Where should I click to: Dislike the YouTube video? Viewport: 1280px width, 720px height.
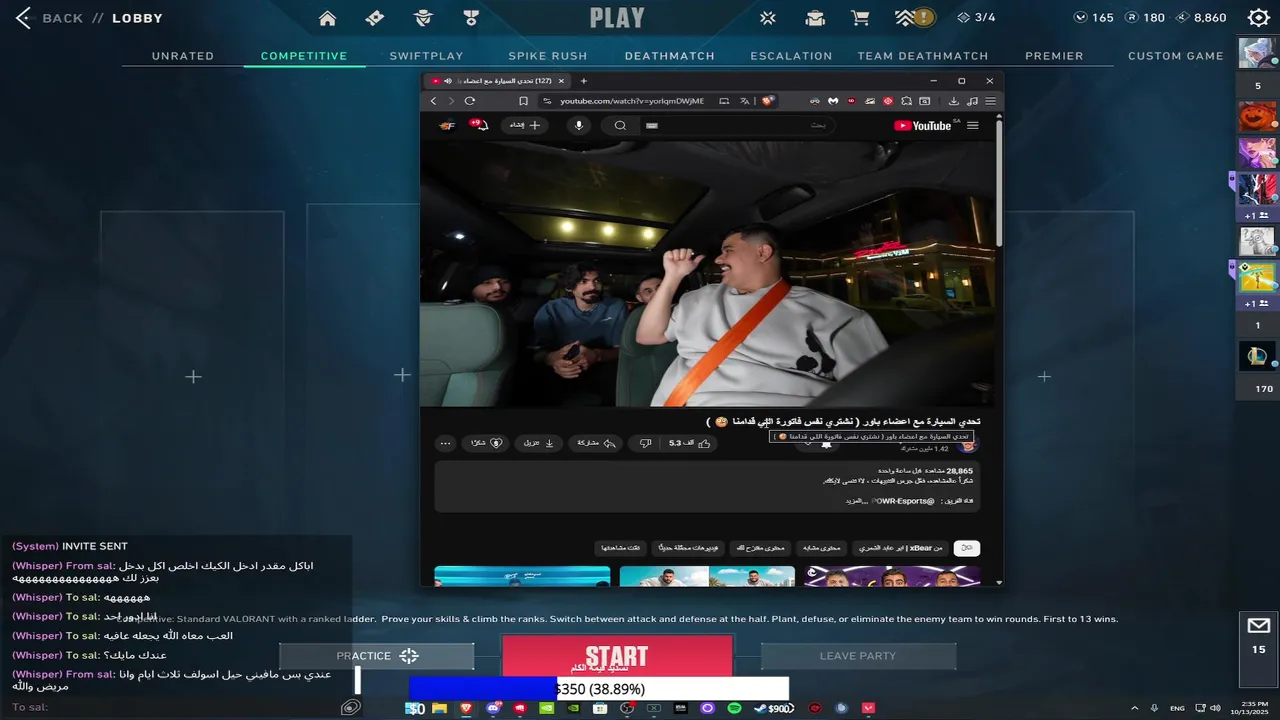click(x=645, y=443)
